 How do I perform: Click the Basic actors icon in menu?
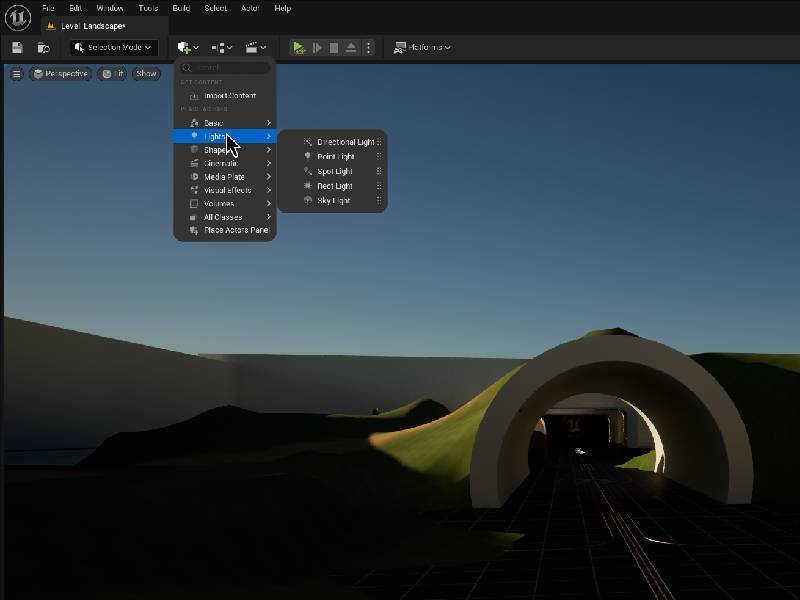194,123
